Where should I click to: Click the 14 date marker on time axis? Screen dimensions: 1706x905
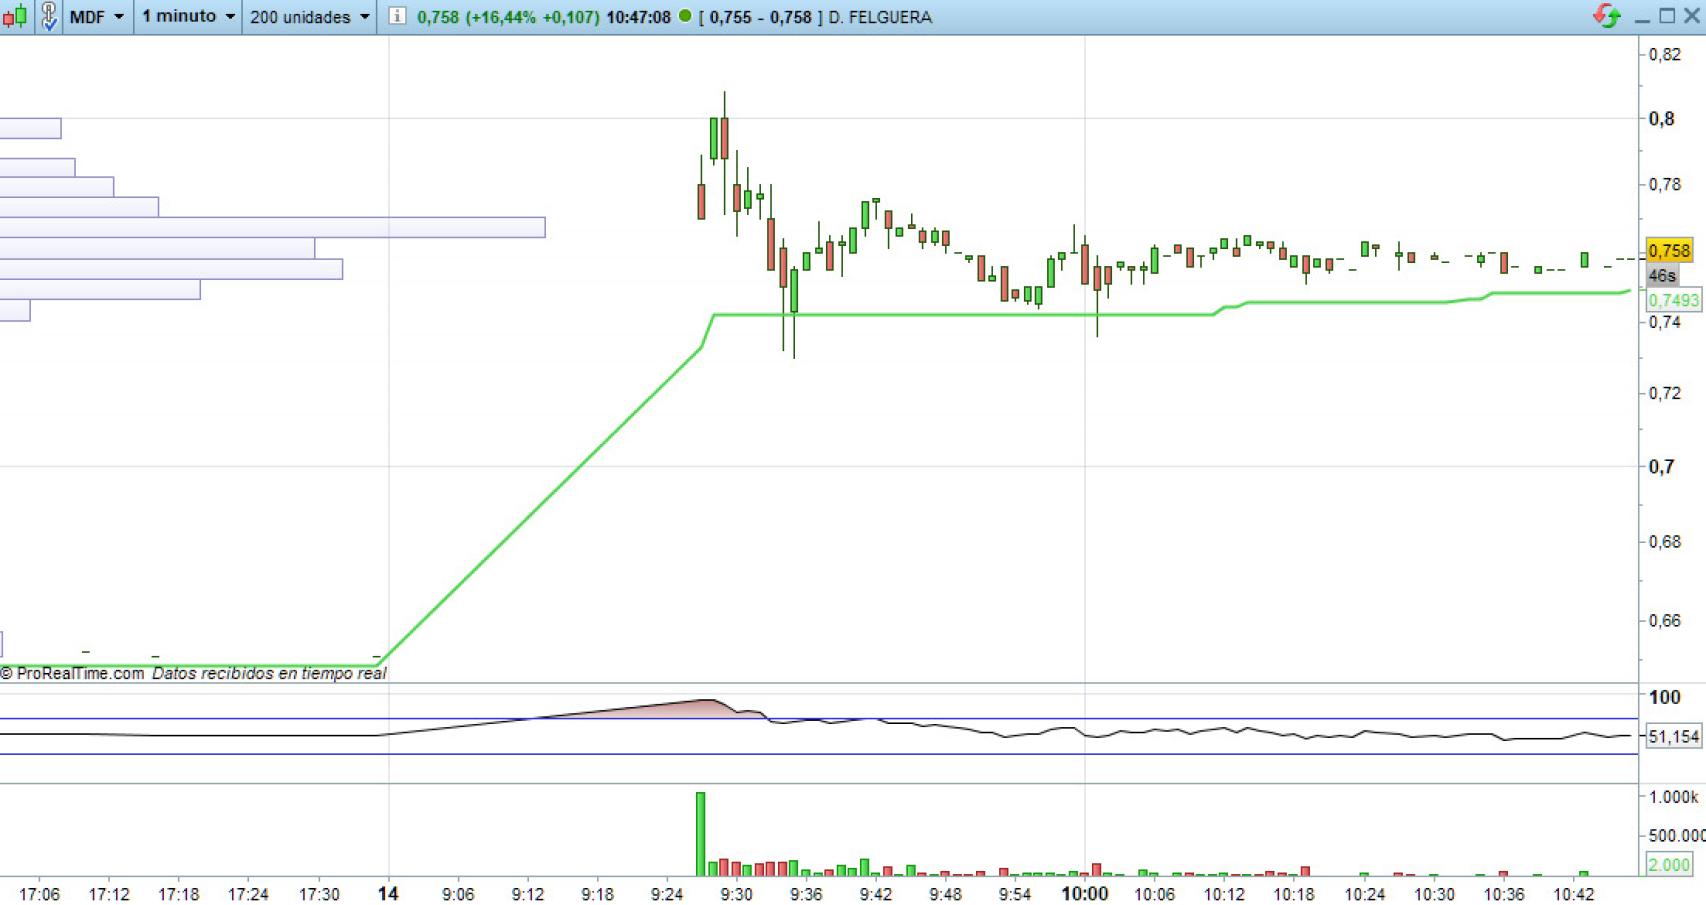point(388,894)
